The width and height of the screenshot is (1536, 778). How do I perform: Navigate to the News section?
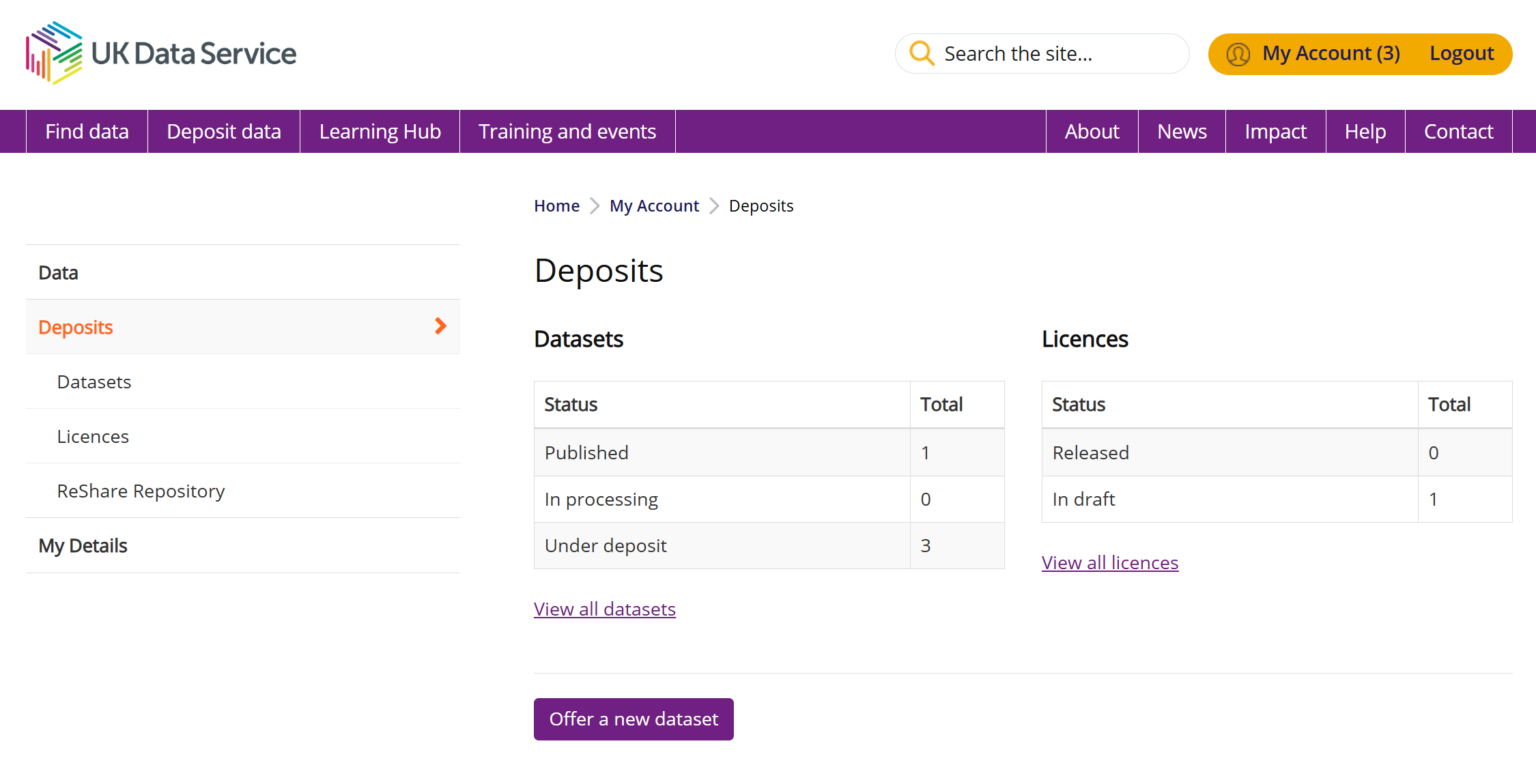point(1181,131)
